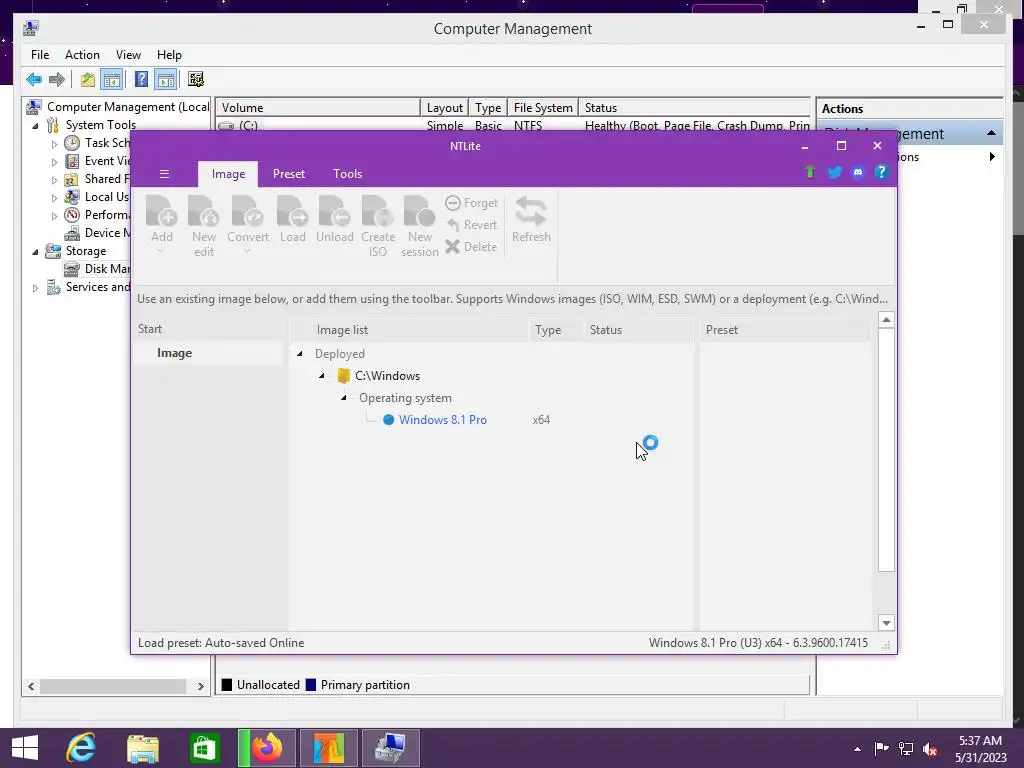Collapse the Deployed group
The height and width of the screenshot is (768, 1024).
(300, 353)
